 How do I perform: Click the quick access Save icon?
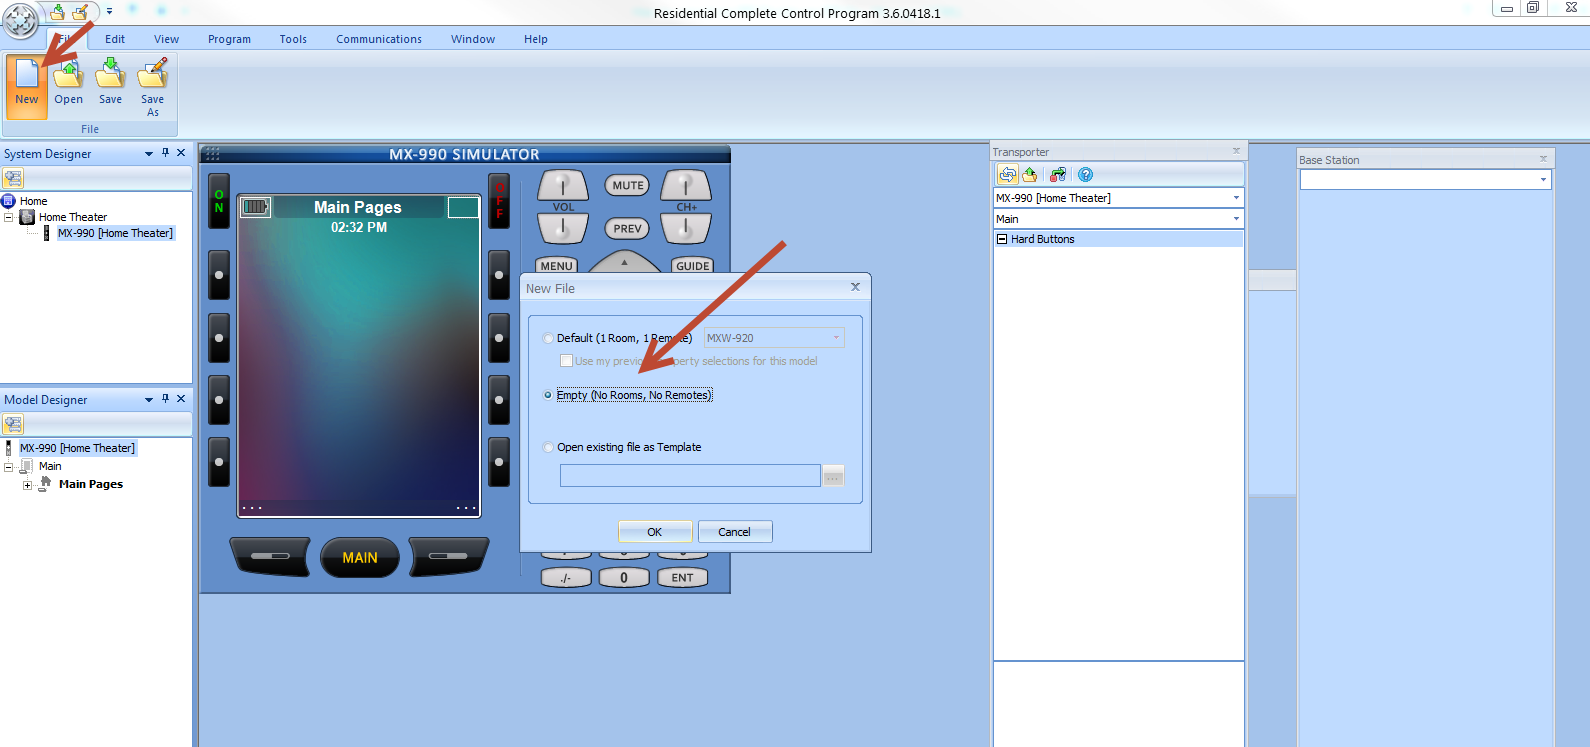pyautogui.click(x=58, y=12)
